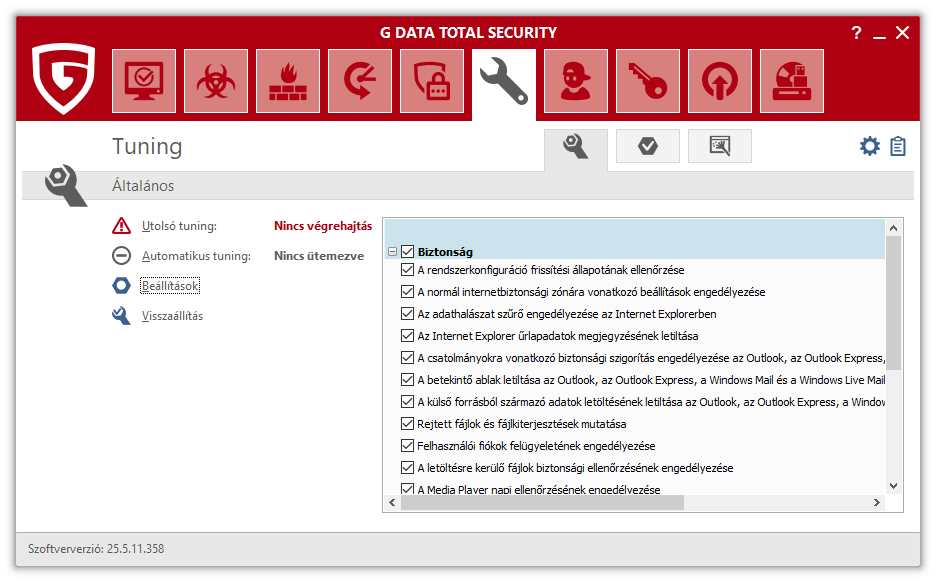Uncheck külső forrásból származó adatok letöltésének letiltása
This screenshot has width=936, height=582.
407,402
